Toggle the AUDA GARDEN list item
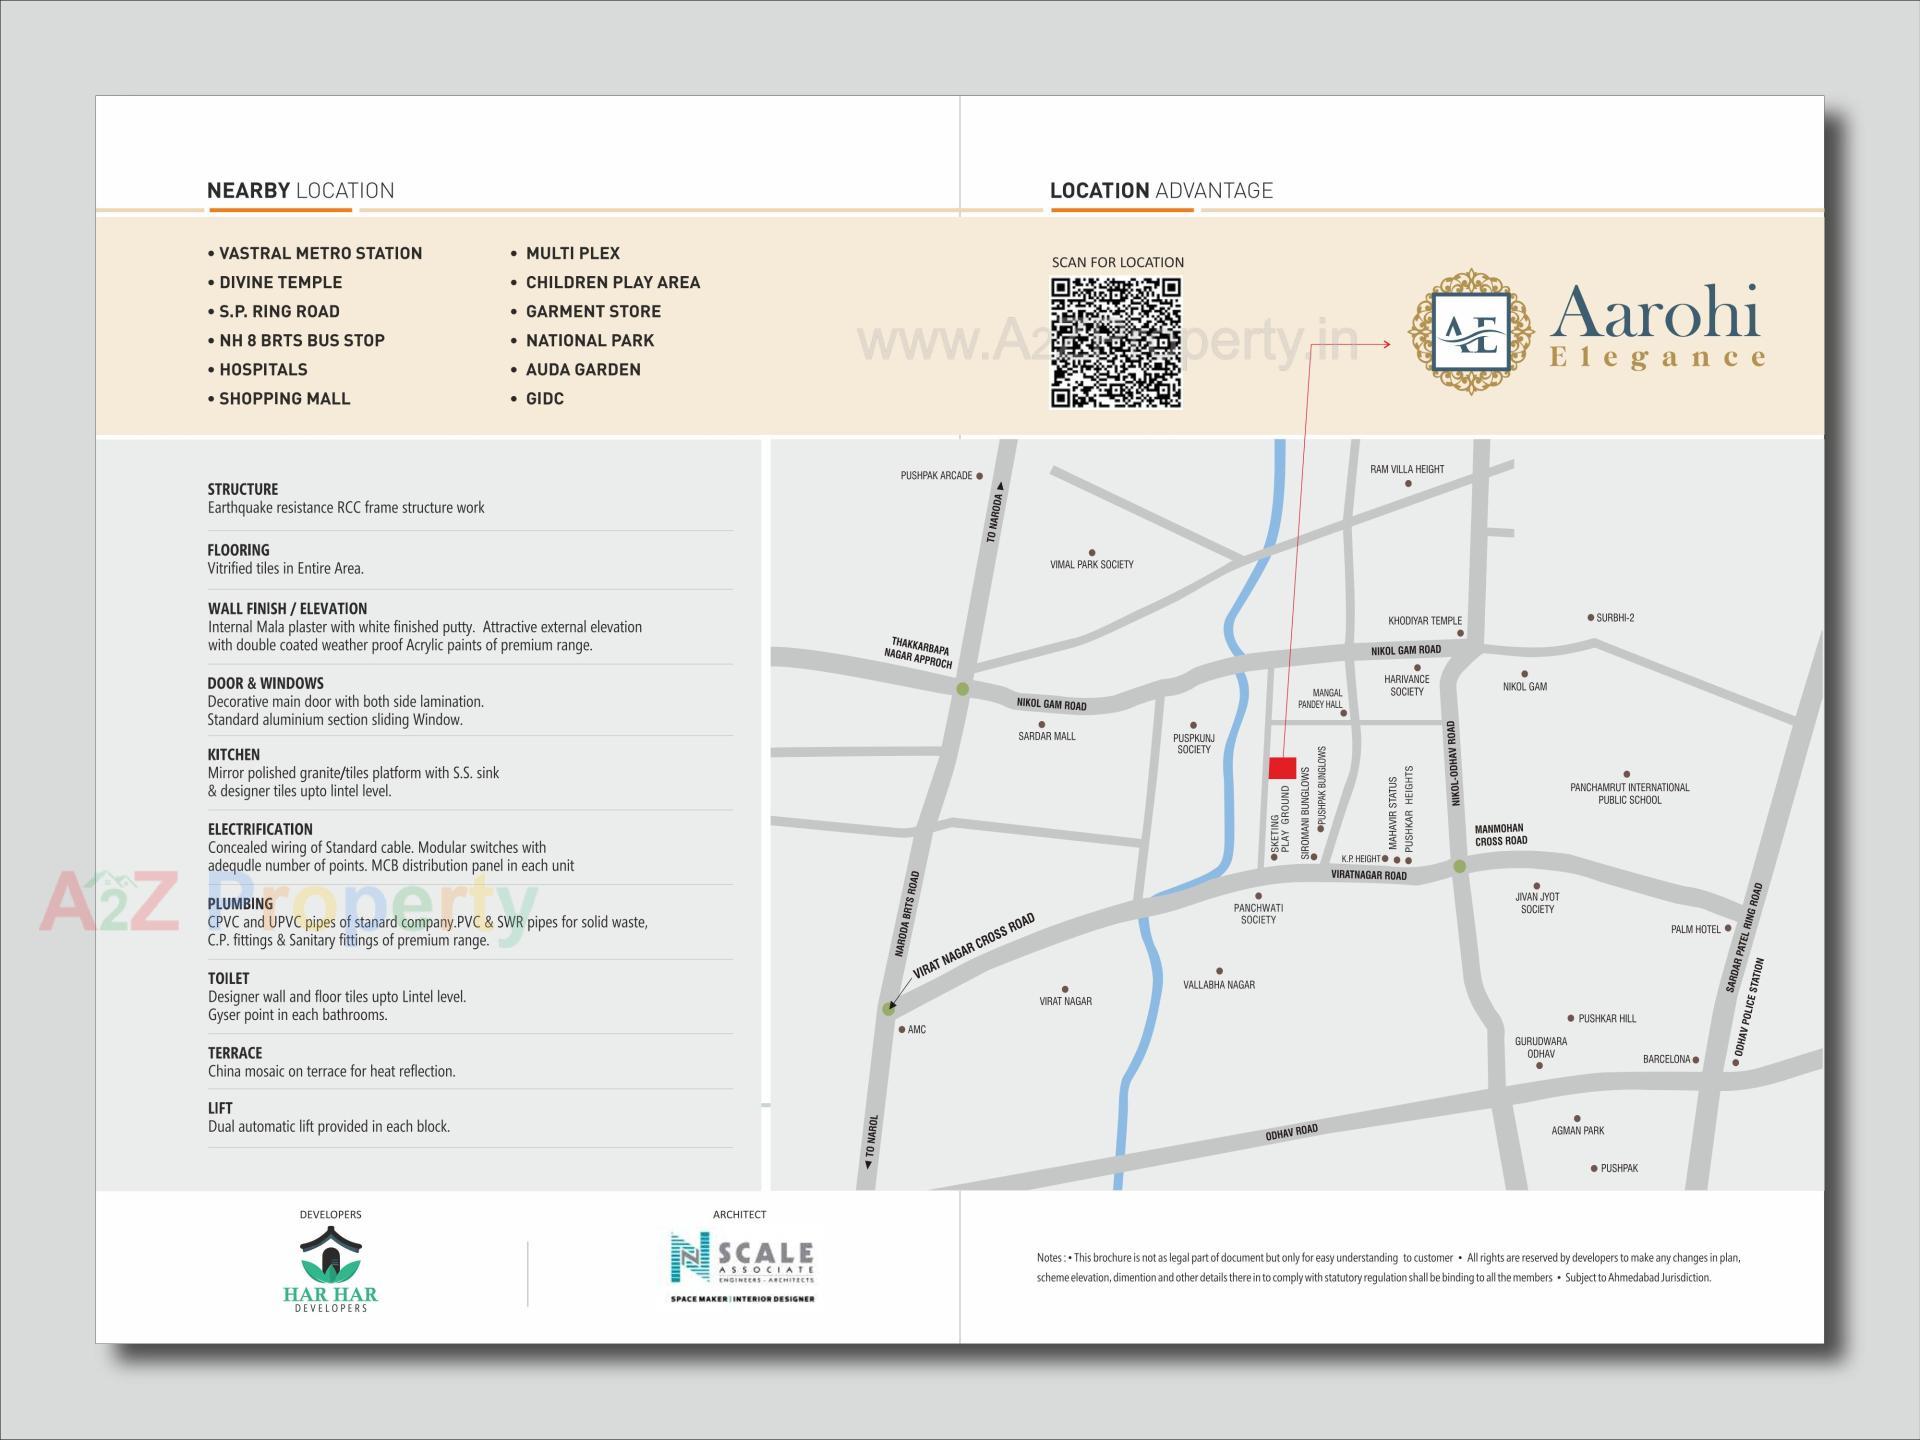Screen dimensions: 1920x1440 [x=583, y=369]
